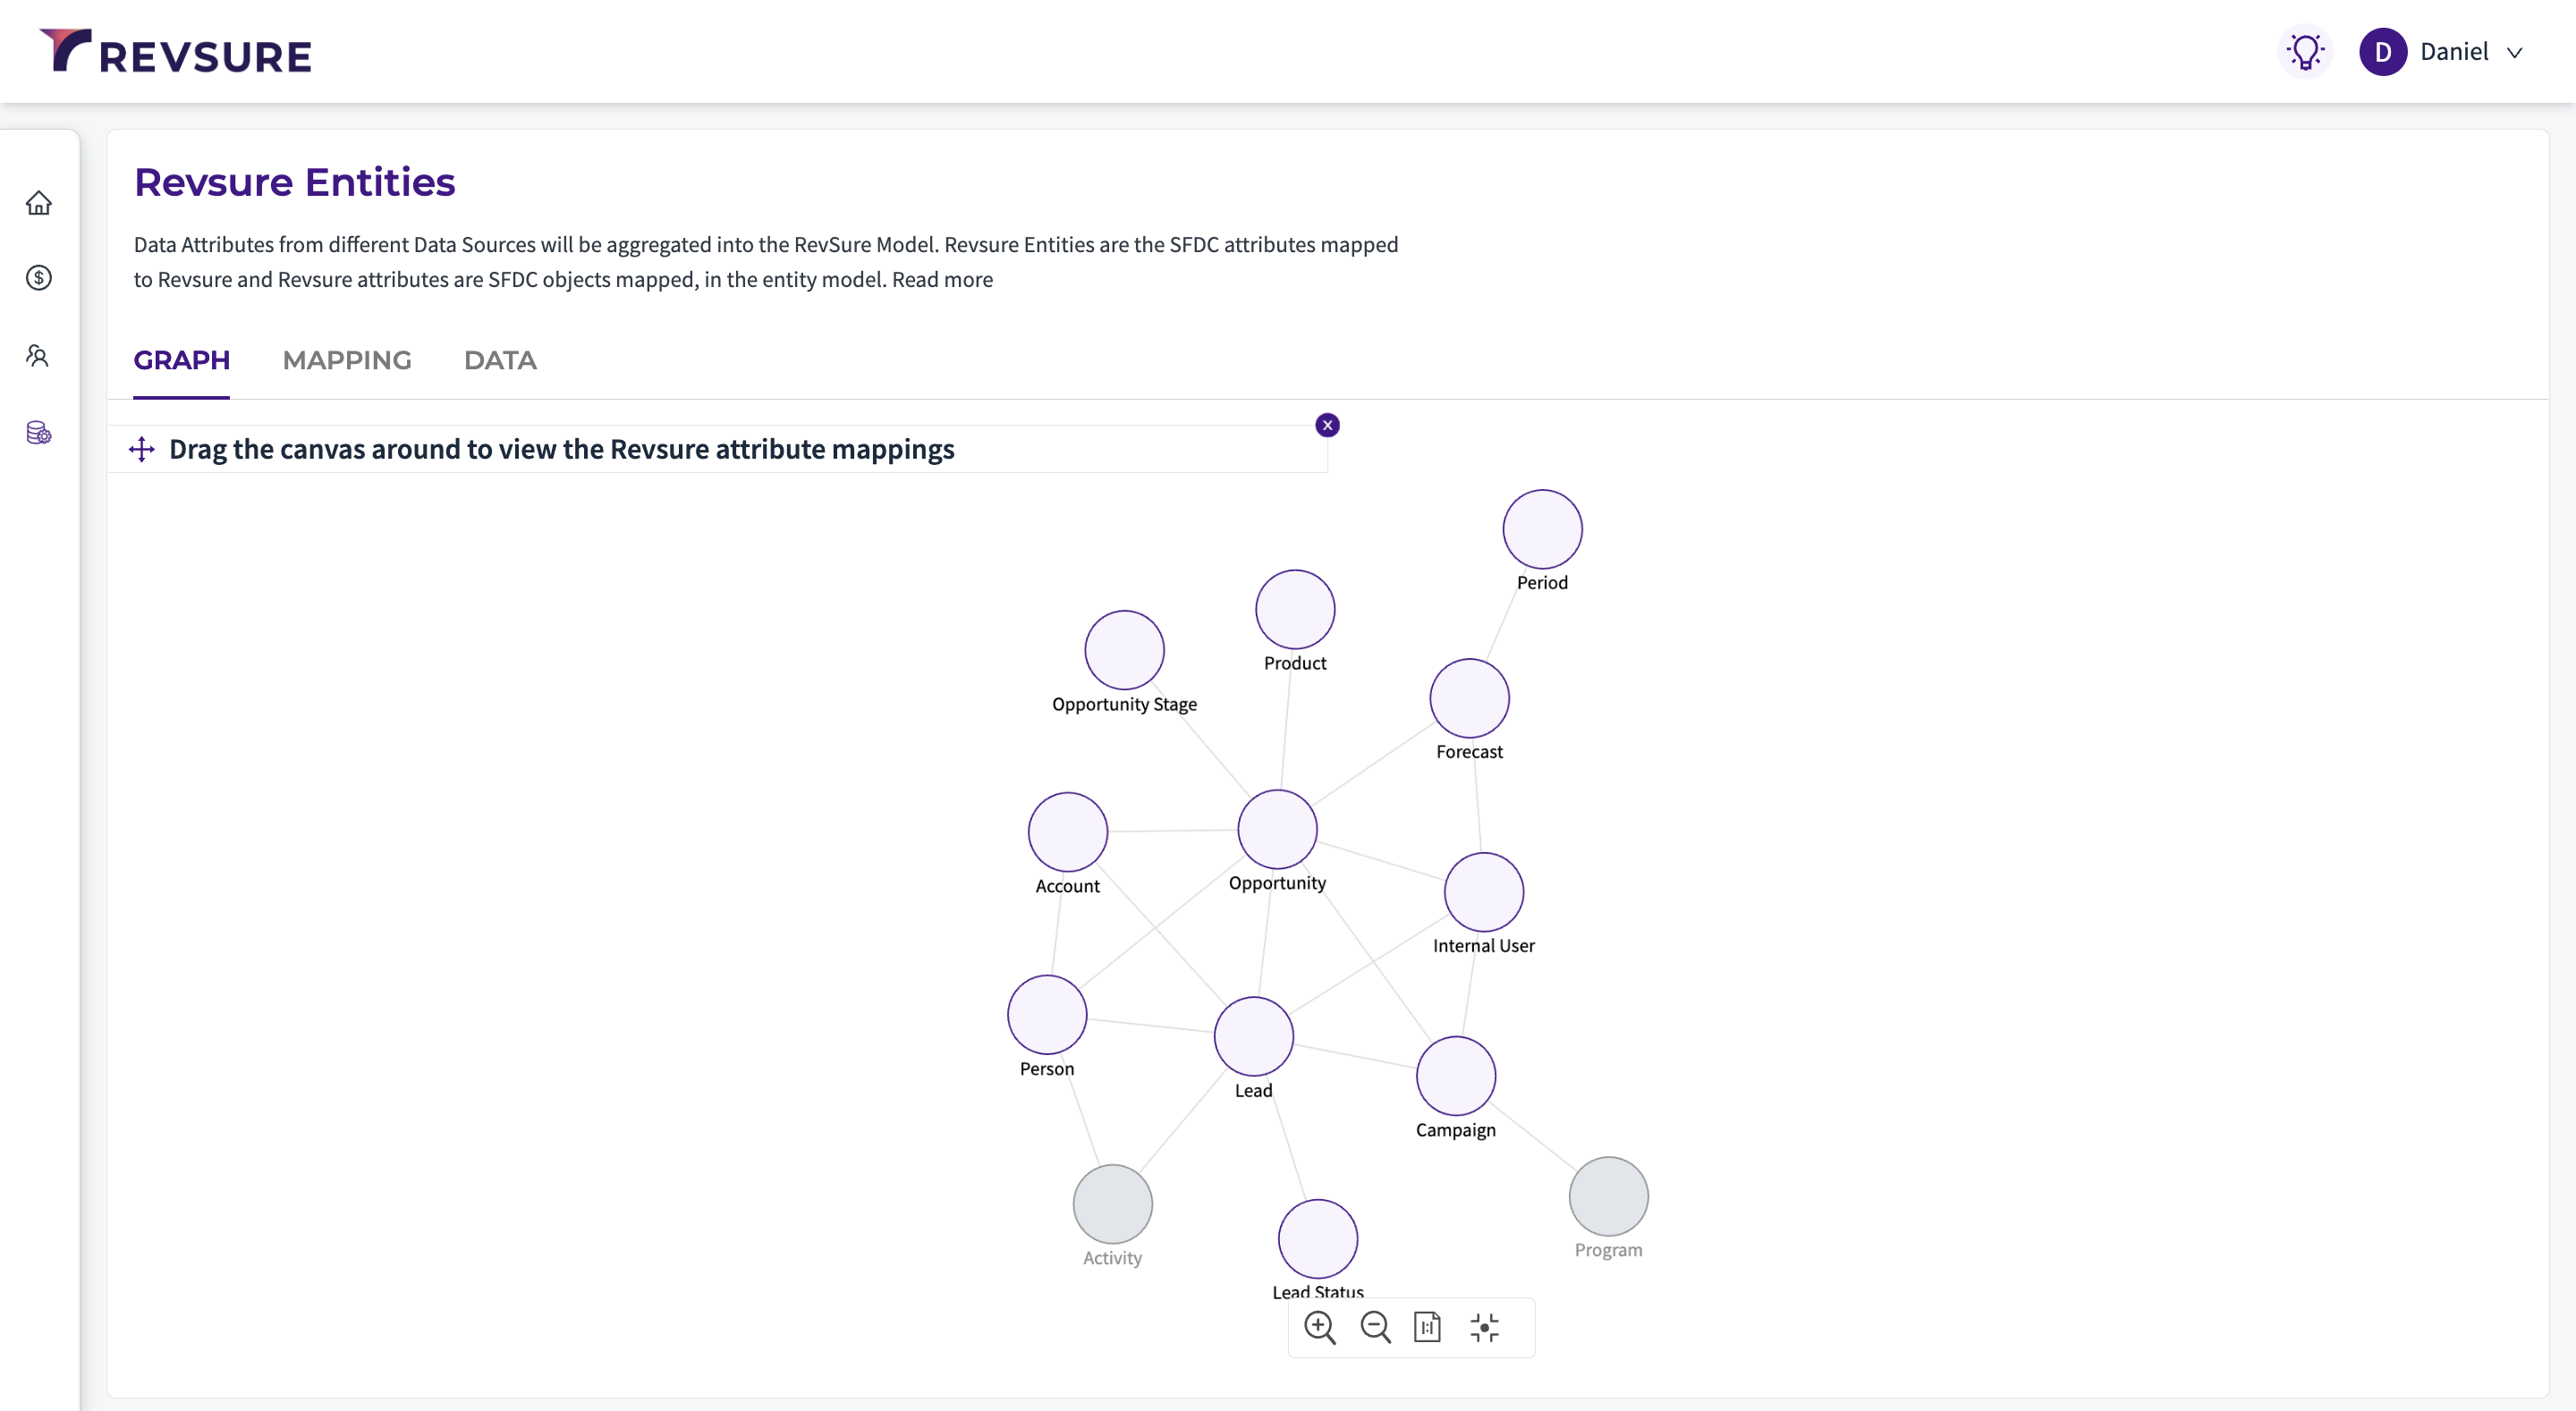The width and height of the screenshot is (2576, 1411).
Task: Open the database settings icon in sidebar
Action: click(39, 433)
